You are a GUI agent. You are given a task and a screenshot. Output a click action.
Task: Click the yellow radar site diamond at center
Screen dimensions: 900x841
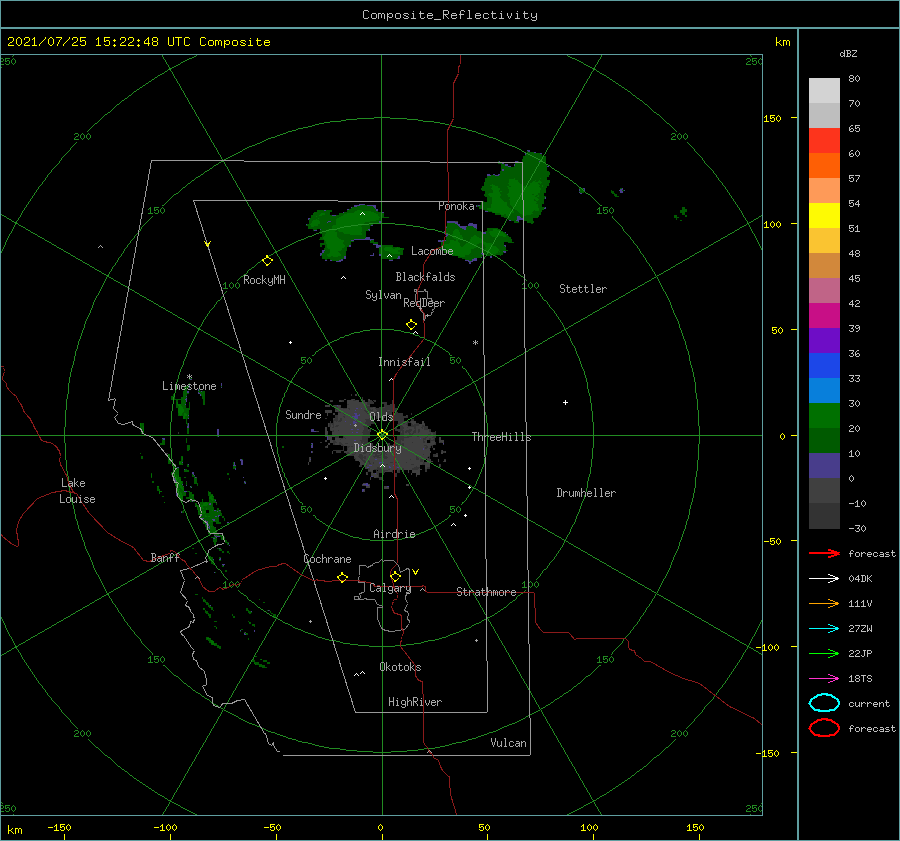tap(382, 435)
